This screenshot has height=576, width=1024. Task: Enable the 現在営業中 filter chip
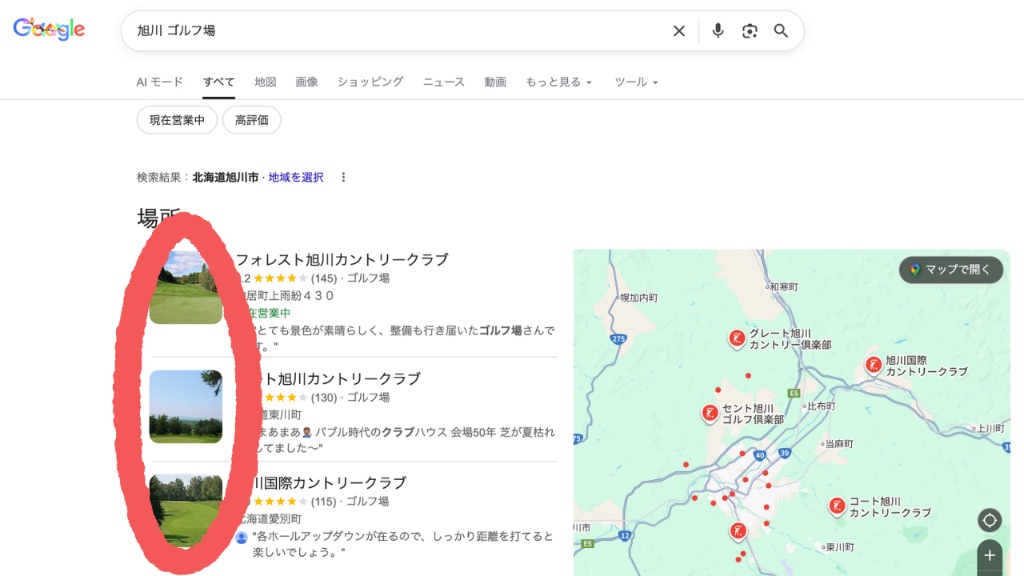[x=176, y=119]
